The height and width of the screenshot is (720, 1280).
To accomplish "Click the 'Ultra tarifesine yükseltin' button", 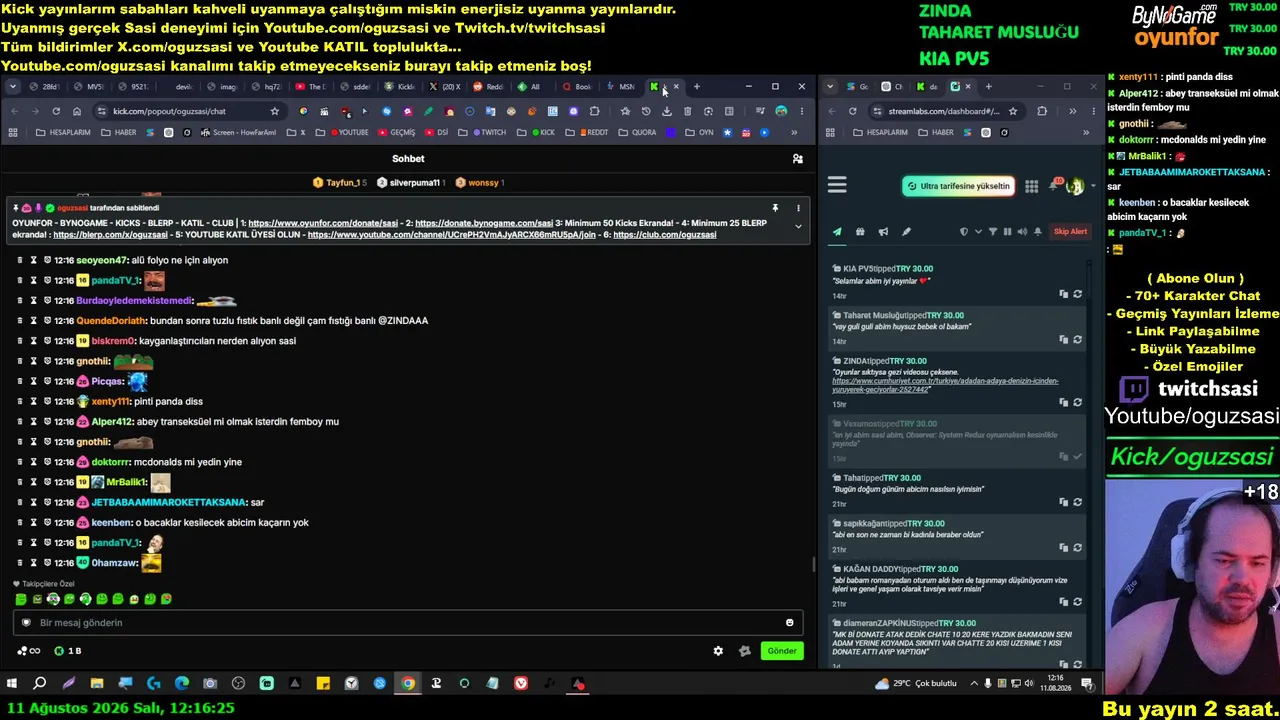I will [958, 186].
